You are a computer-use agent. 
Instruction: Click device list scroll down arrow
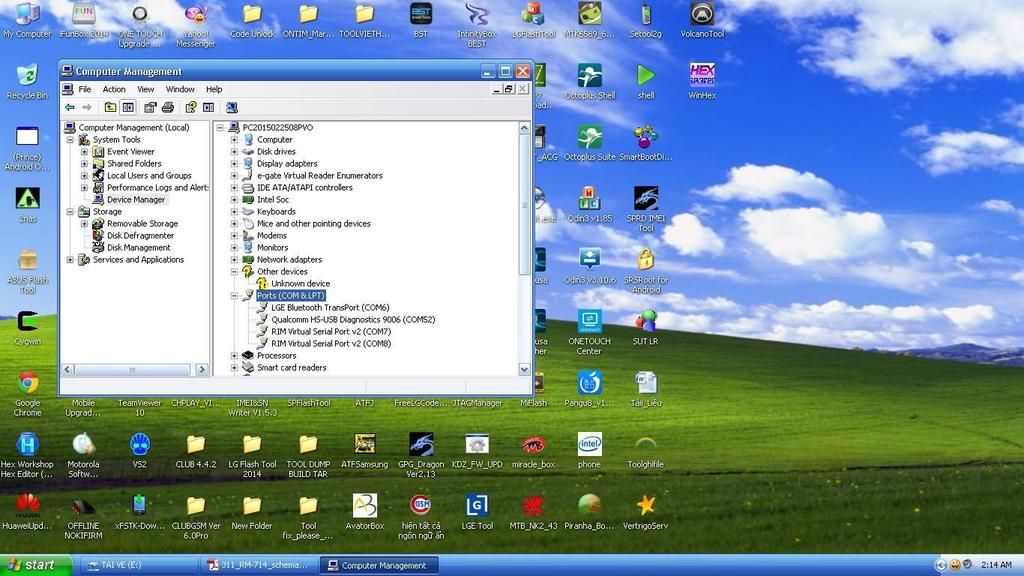[x=524, y=369]
